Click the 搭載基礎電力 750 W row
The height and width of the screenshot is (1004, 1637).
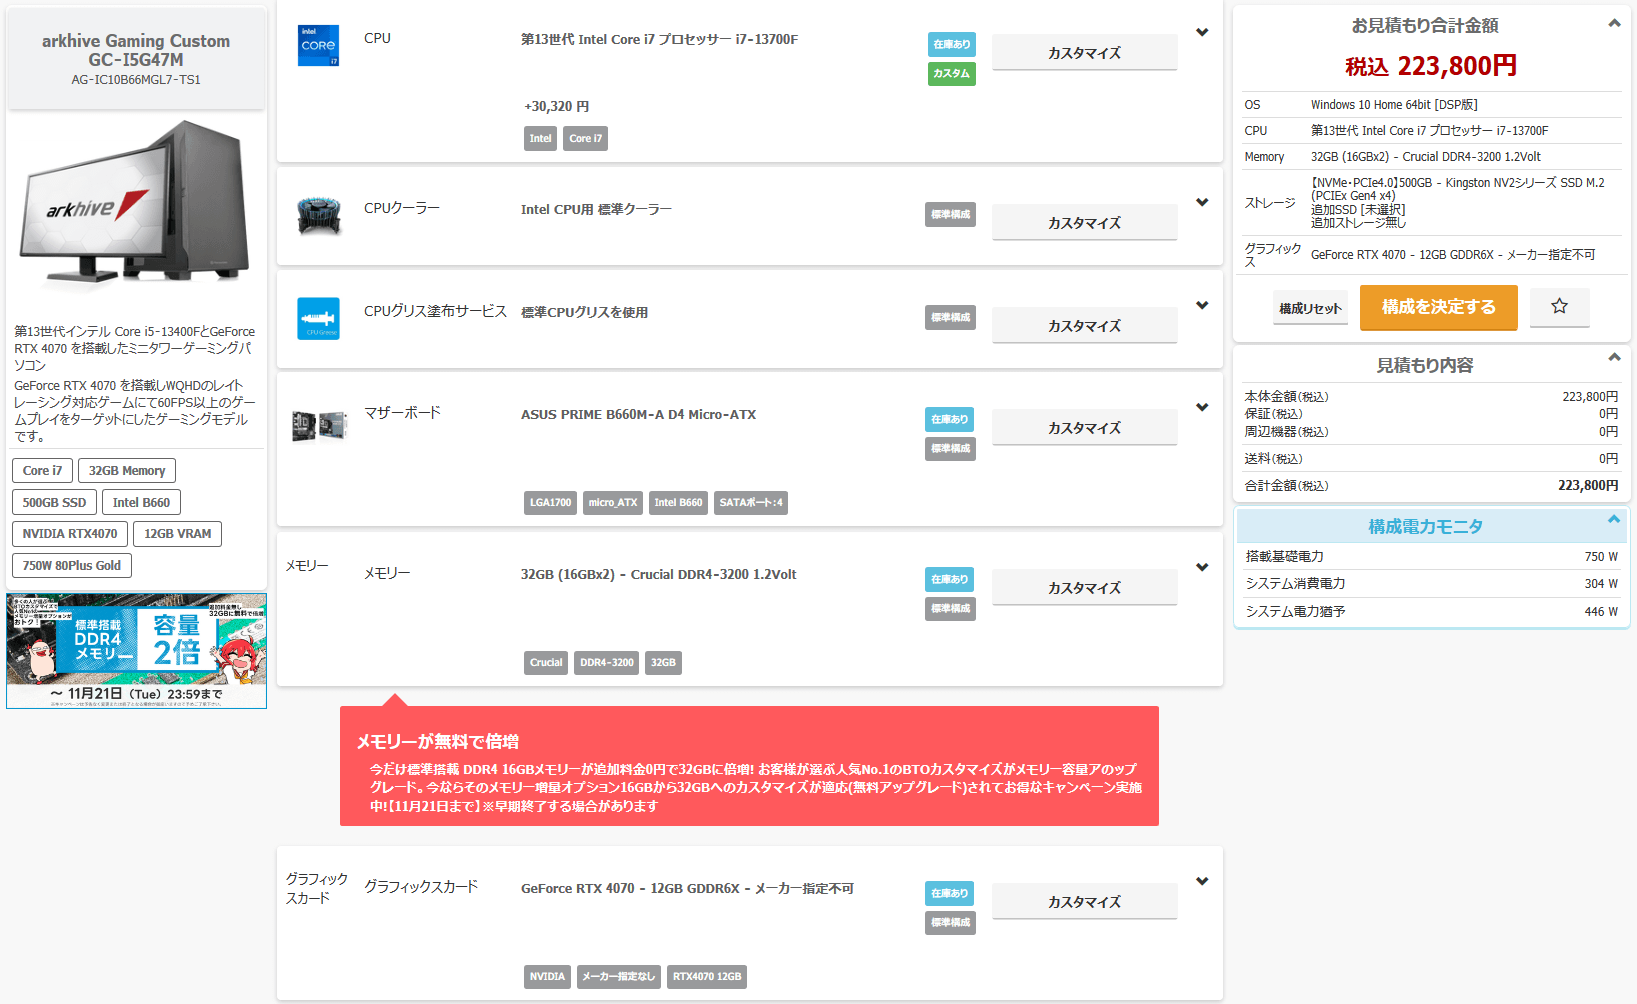(1431, 557)
